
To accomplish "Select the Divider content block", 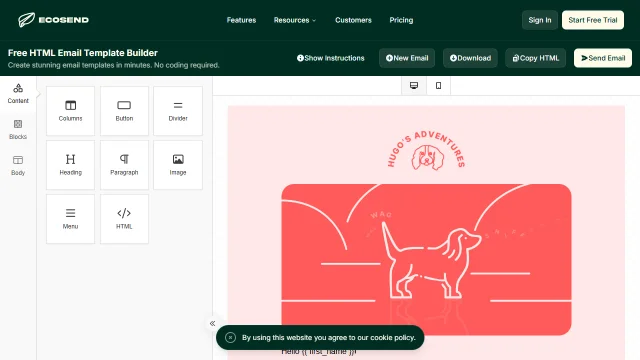I will coord(178,111).
